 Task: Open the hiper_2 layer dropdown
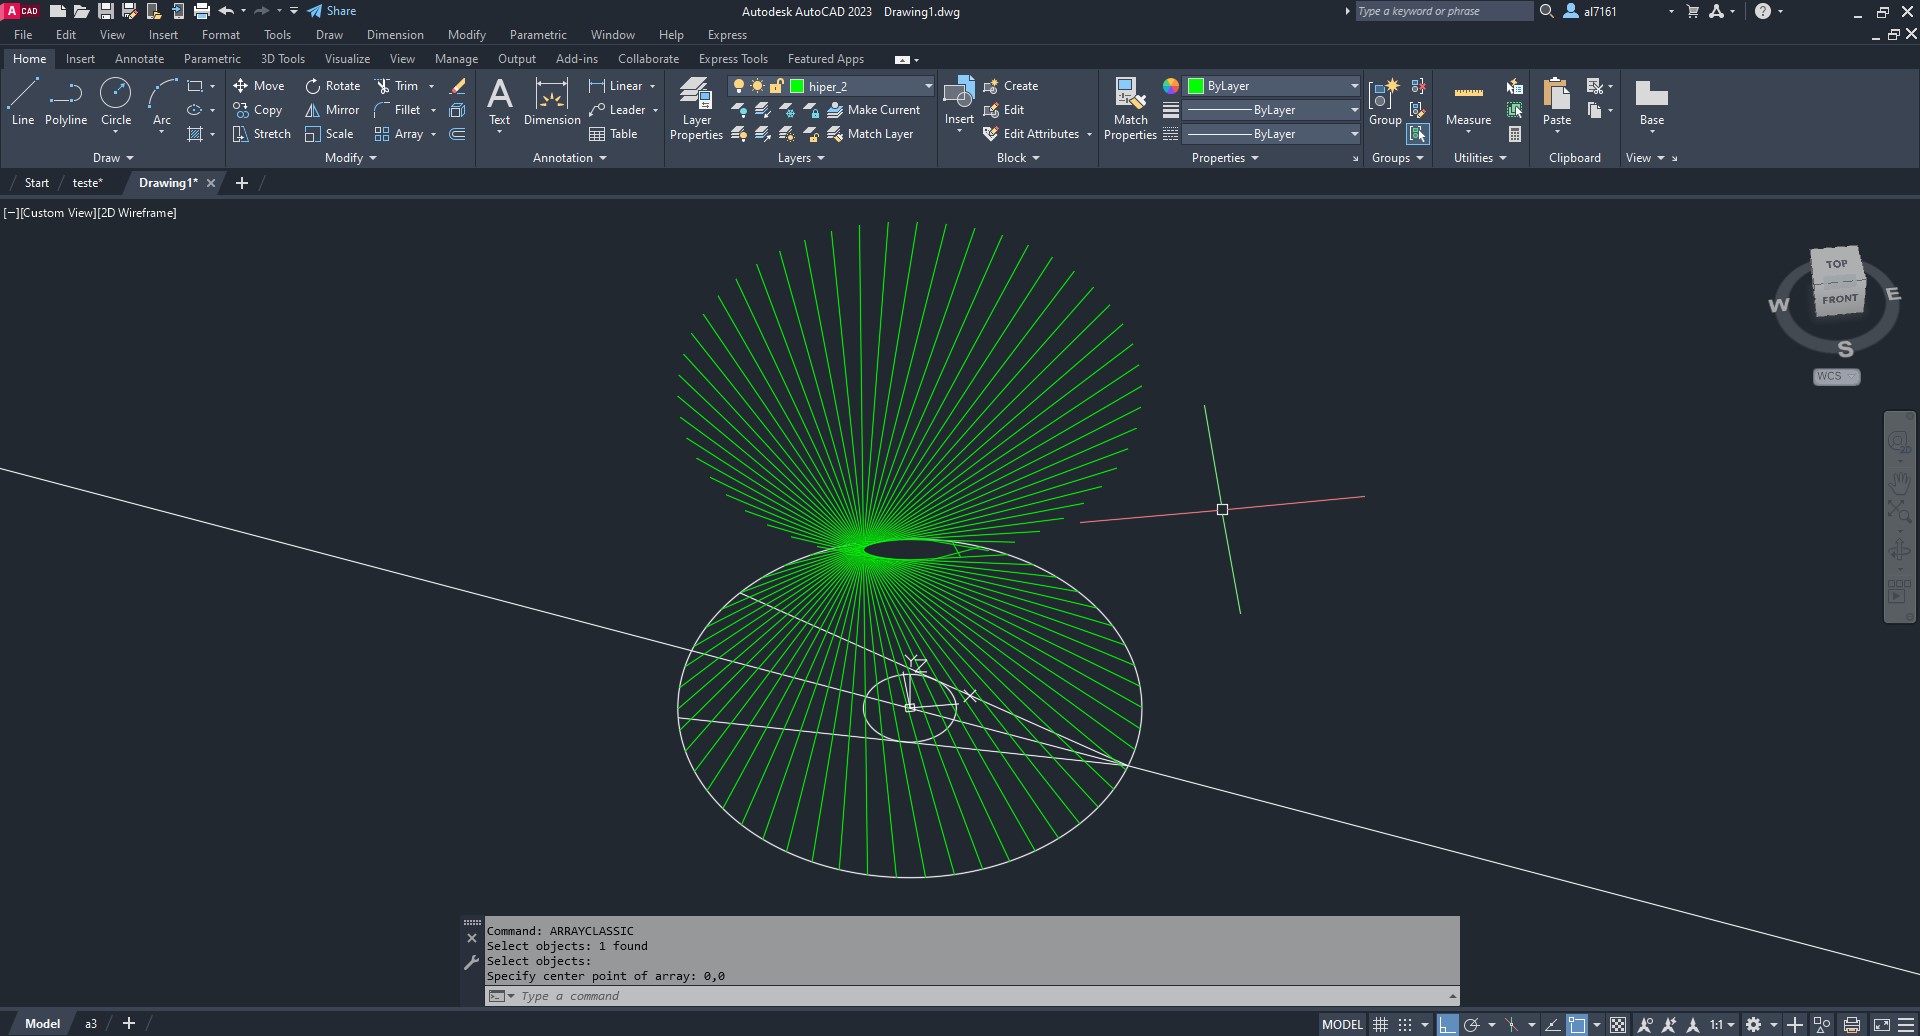pyautogui.click(x=928, y=86)
